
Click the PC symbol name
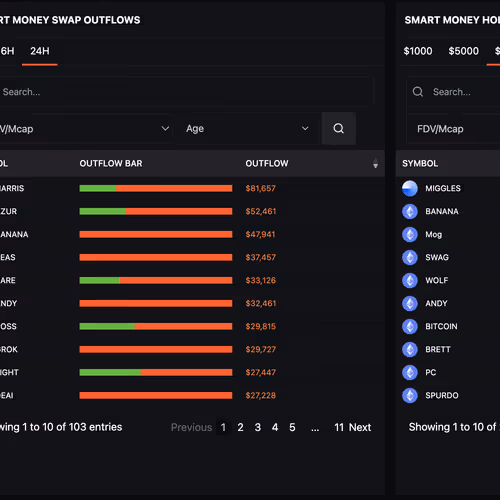[x=430, y=372]
